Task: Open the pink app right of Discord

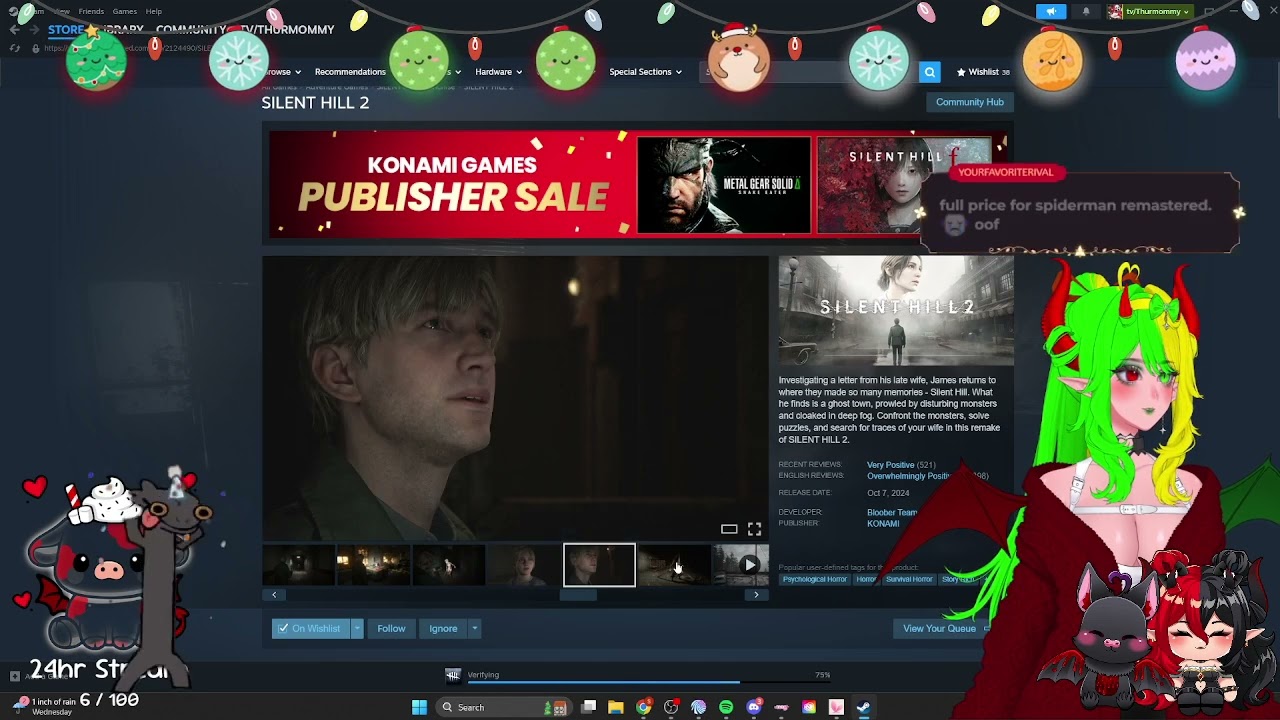Action: (781, 708)
